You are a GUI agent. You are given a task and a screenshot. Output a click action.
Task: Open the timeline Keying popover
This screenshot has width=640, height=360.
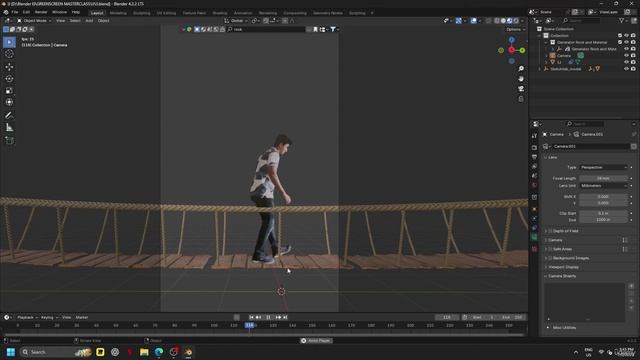[x=49, y=317]
